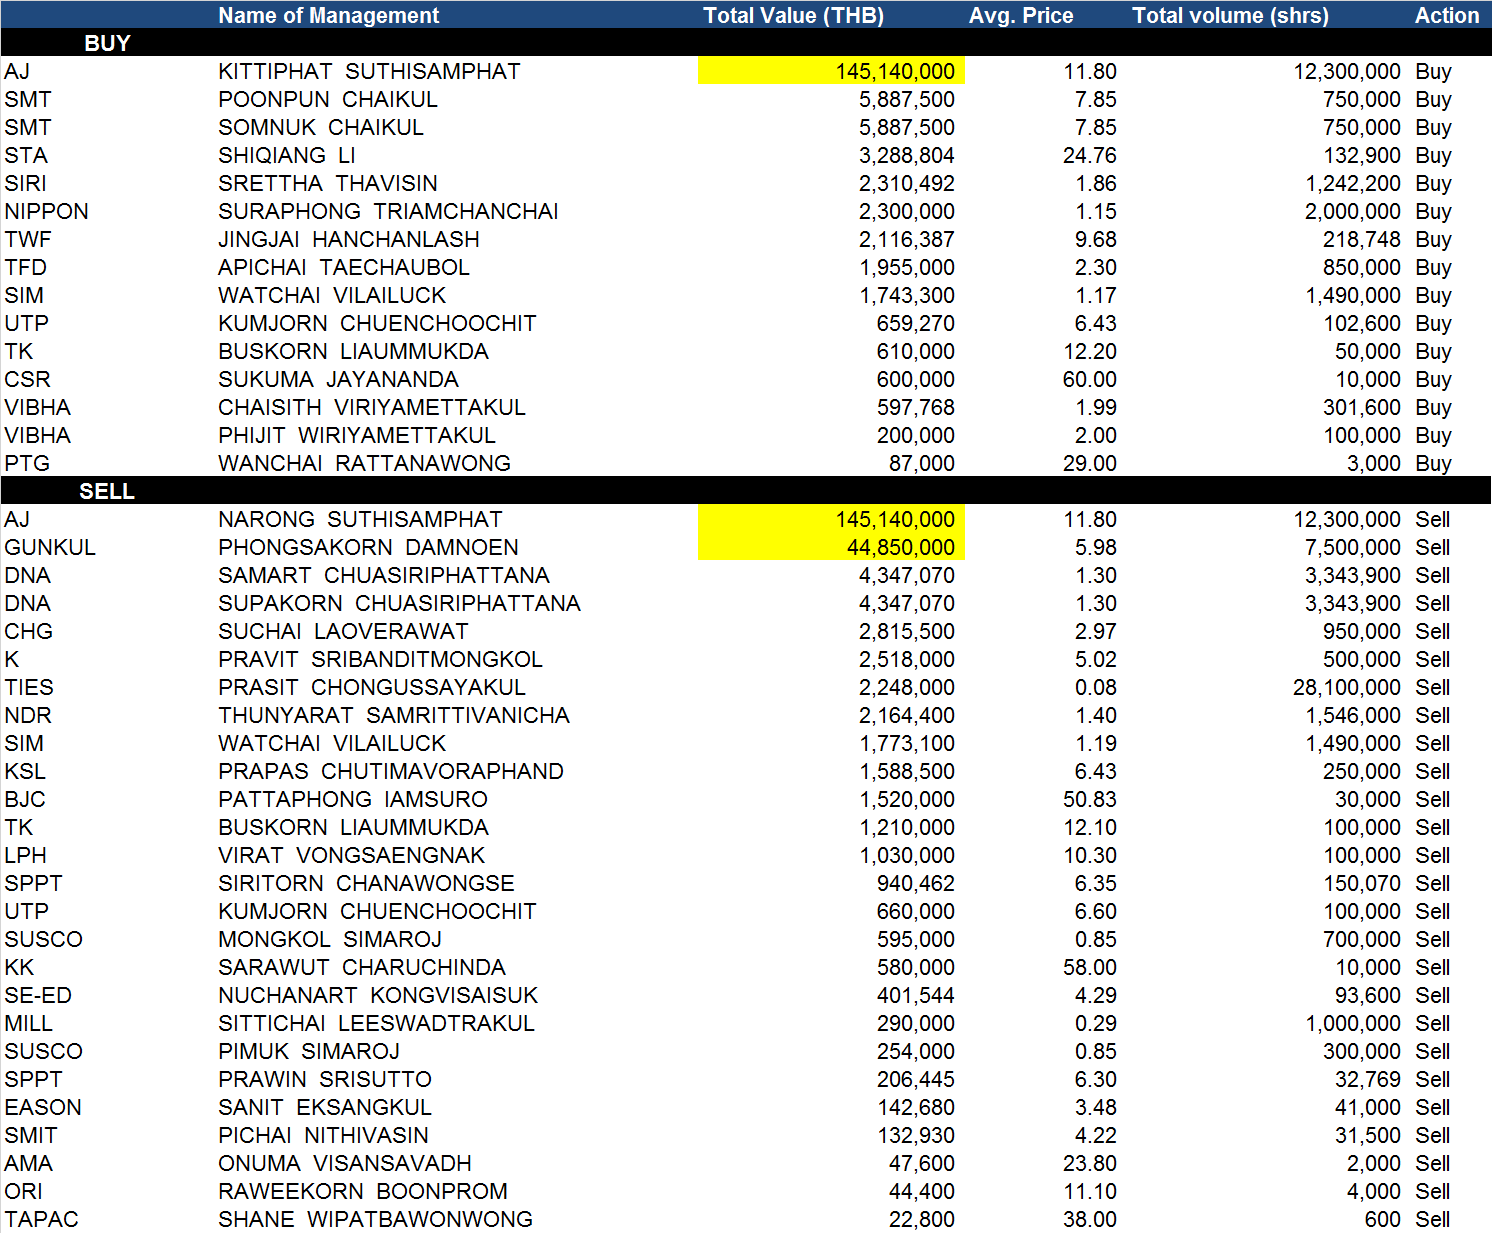Viewport: 1492px width, 1233px height.
Task: Select value 3,288,804
Action: pyautogui.click(x=906, y=155)
